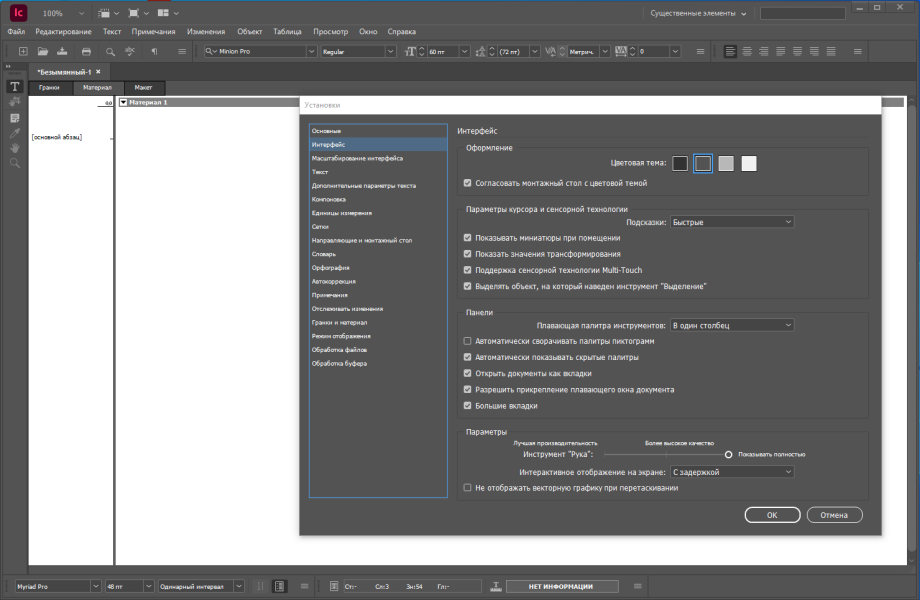Click the 'Отмена' button
Viewport: 920px width, 600px height.
tap(834, 515)
